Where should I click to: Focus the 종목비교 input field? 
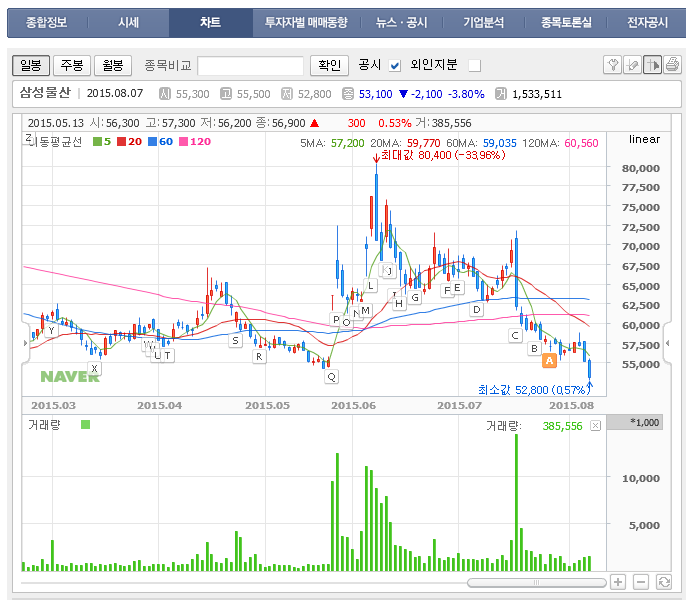pyautogui.click(x=251, y=66)
